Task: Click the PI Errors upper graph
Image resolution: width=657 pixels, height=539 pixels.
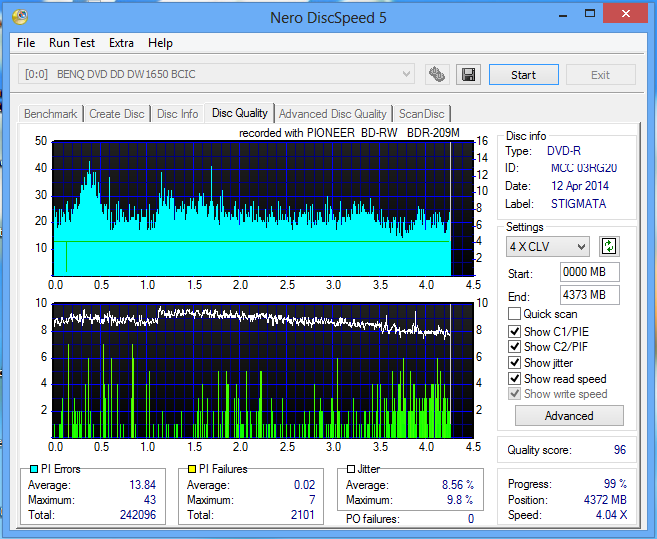Action: (x=263, y=208)
